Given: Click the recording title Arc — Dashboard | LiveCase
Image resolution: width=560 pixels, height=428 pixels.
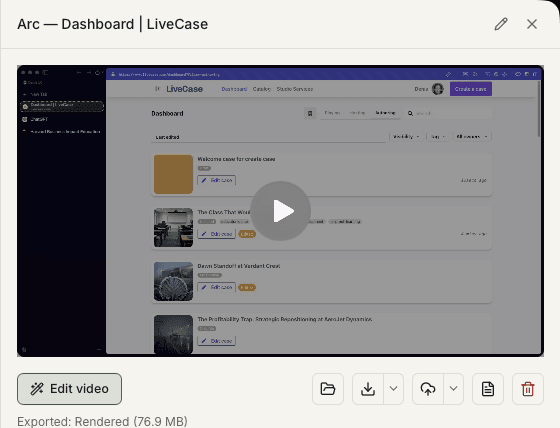Looking at the screenshot, I should [112, 24].
